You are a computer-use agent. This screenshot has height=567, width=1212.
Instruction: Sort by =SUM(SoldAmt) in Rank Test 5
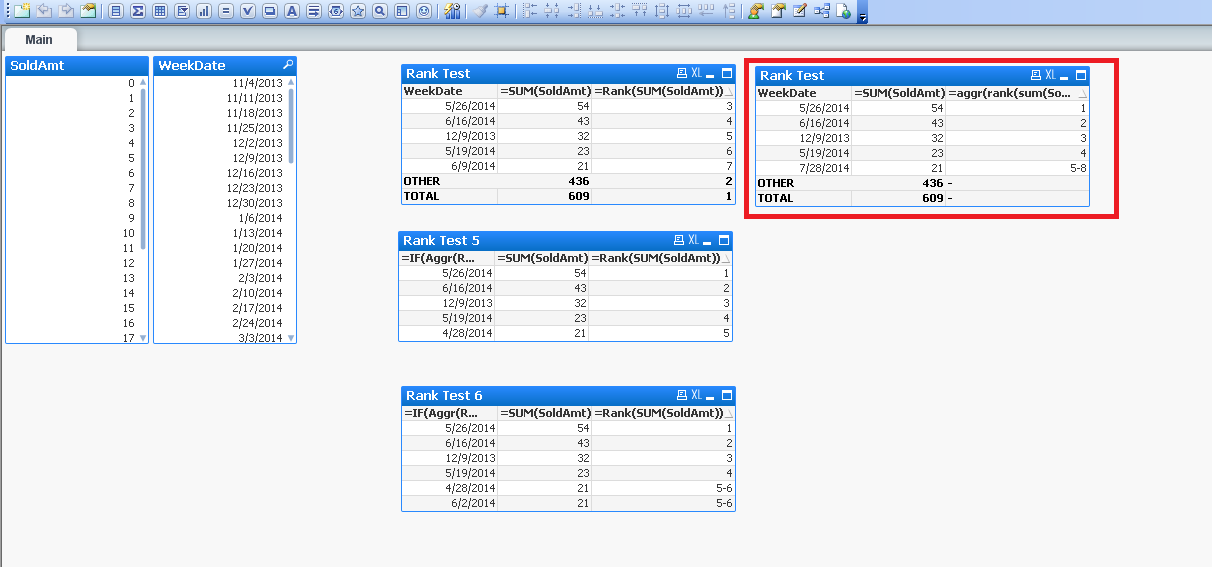point(543,258)
